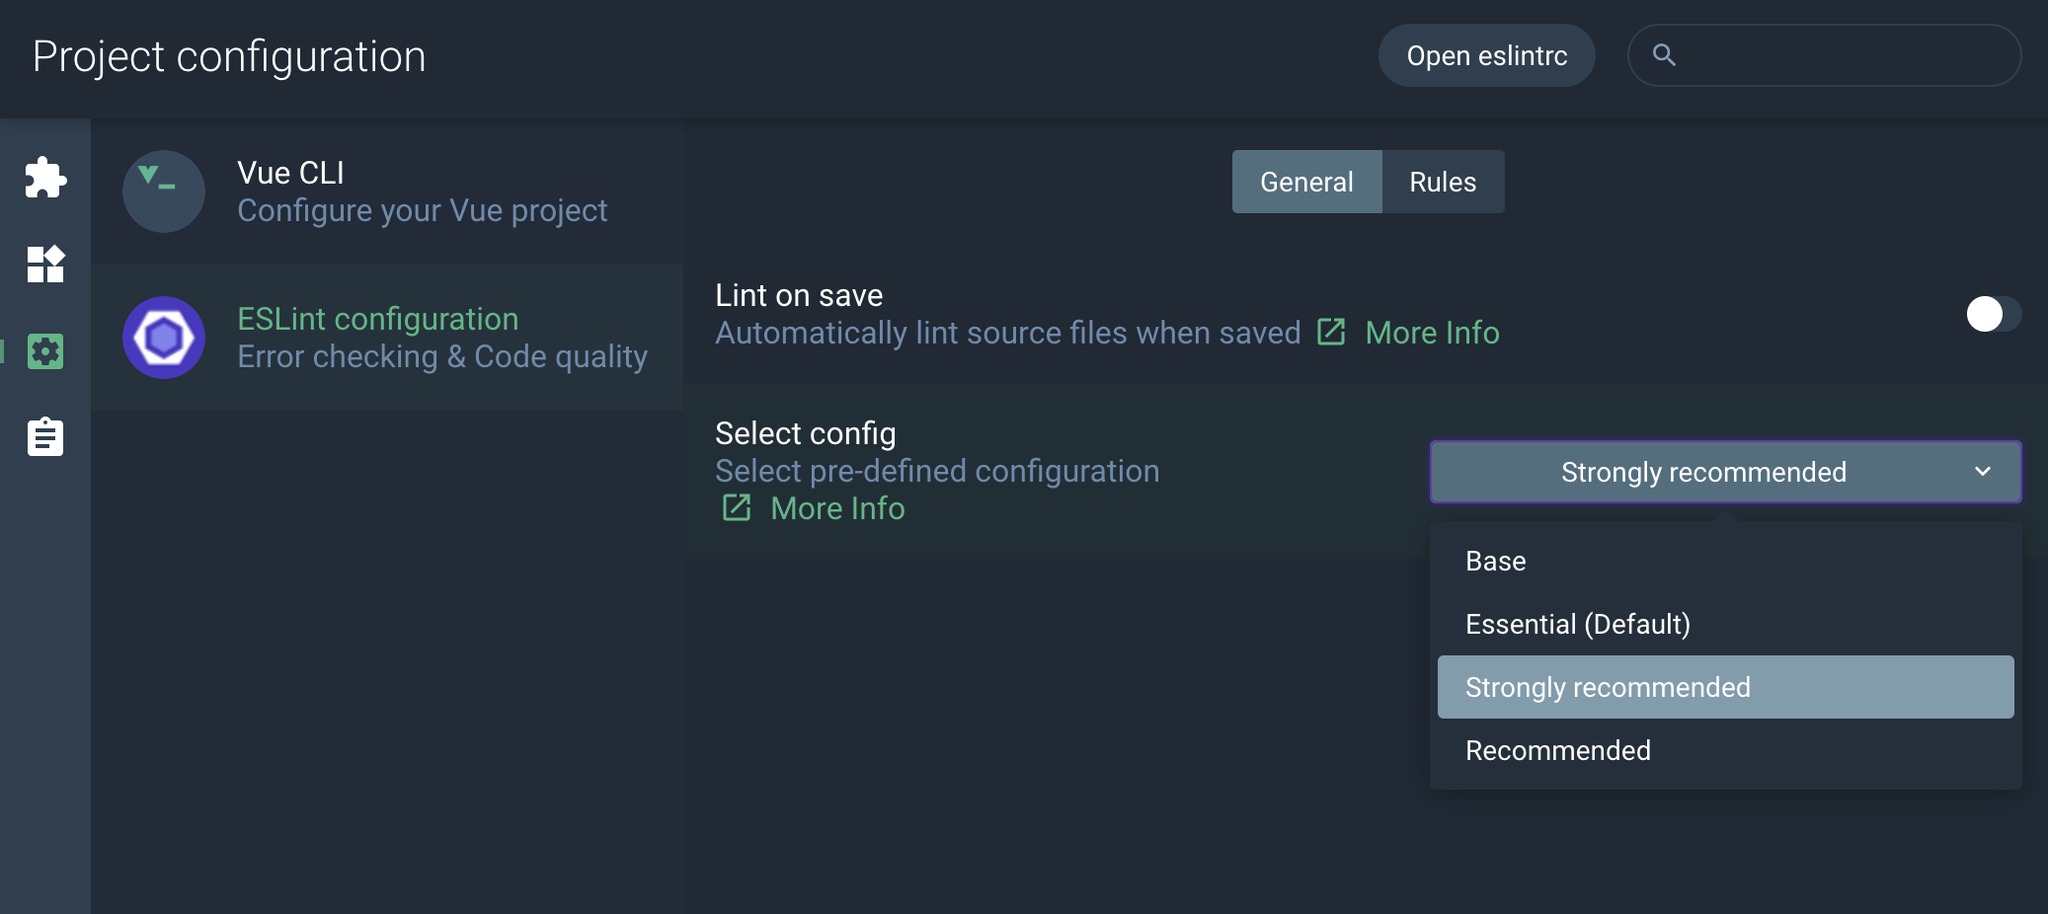Focus the search input field
The height and width of the screenshot is (914, 2048).
(x=1824, y=55)
